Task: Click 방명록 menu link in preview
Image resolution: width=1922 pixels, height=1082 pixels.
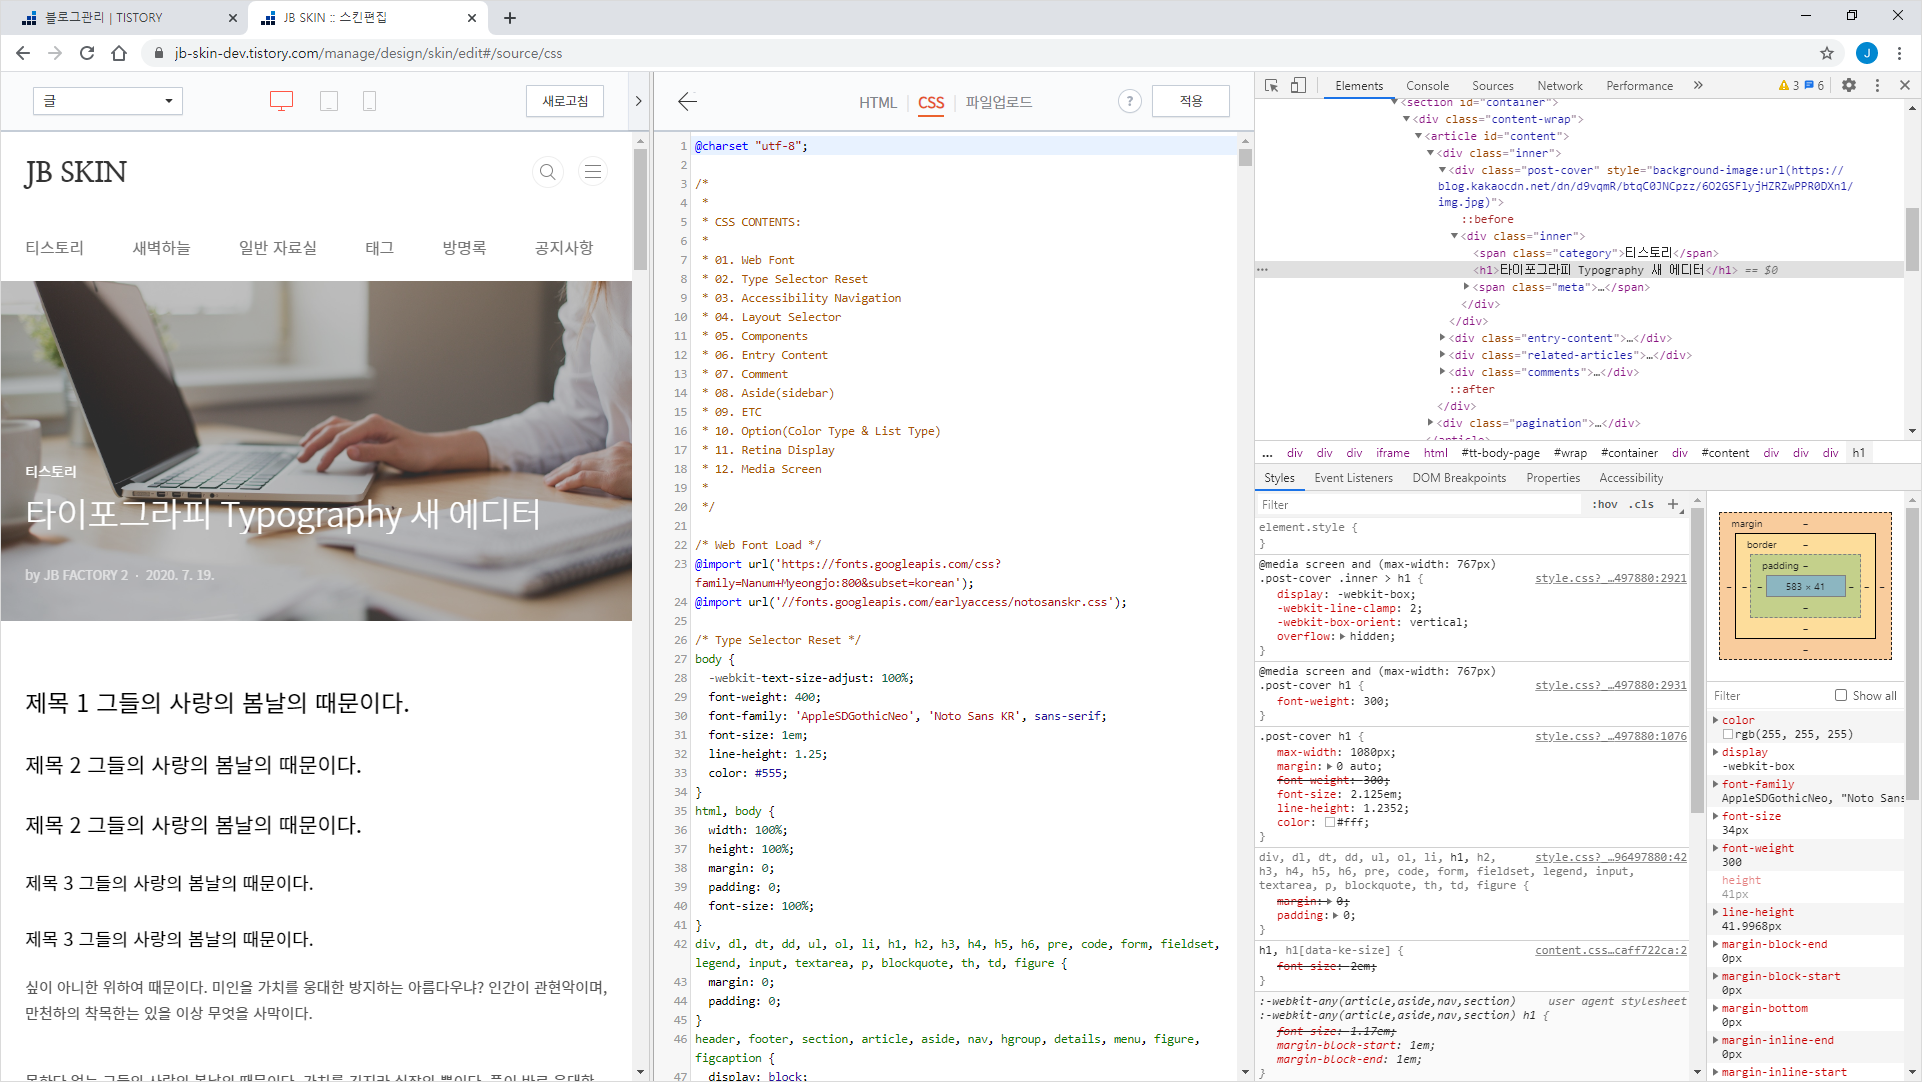Action: click(x=464, y=248)
